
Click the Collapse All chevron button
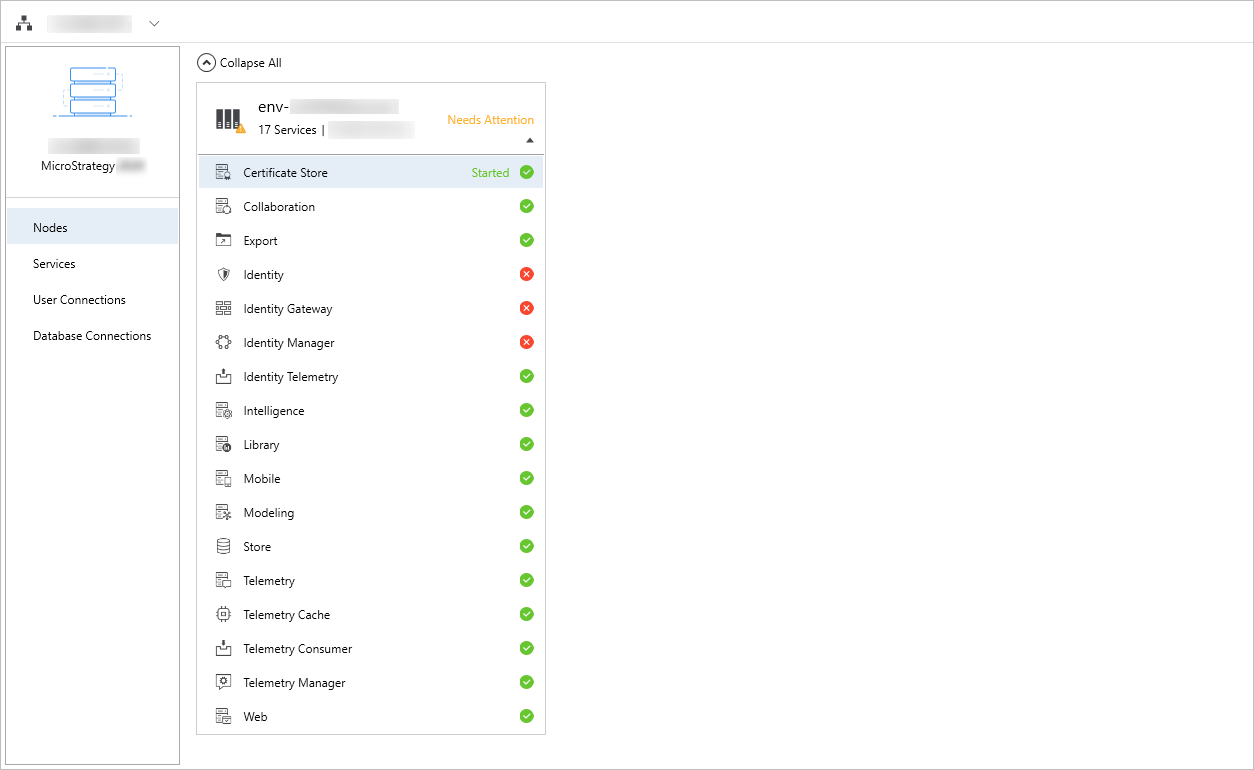[206, 63]
